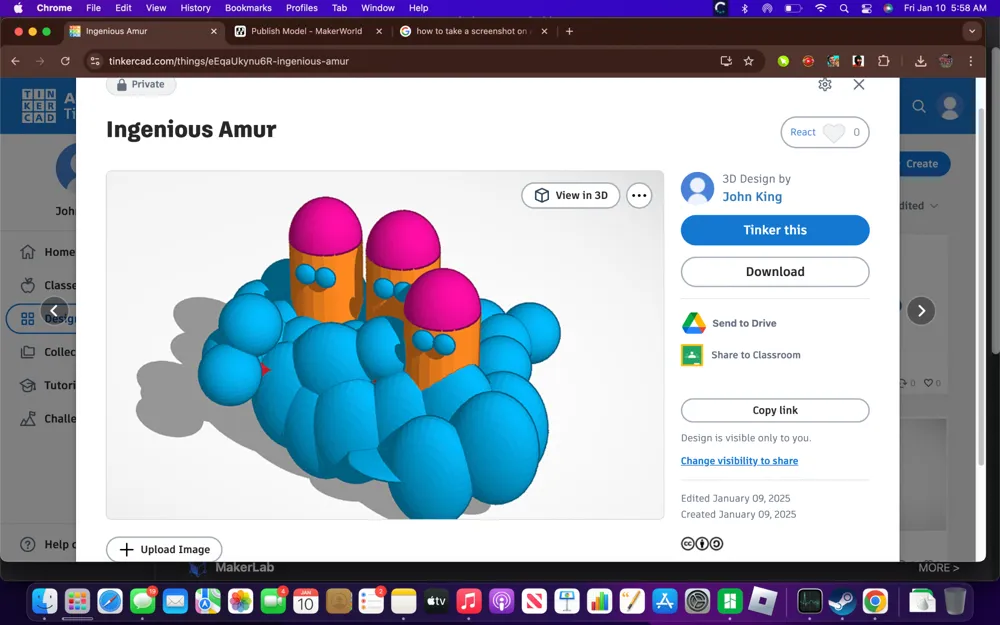
Task: Expand Chrome tab search chevron
Action: pos(972,31)
